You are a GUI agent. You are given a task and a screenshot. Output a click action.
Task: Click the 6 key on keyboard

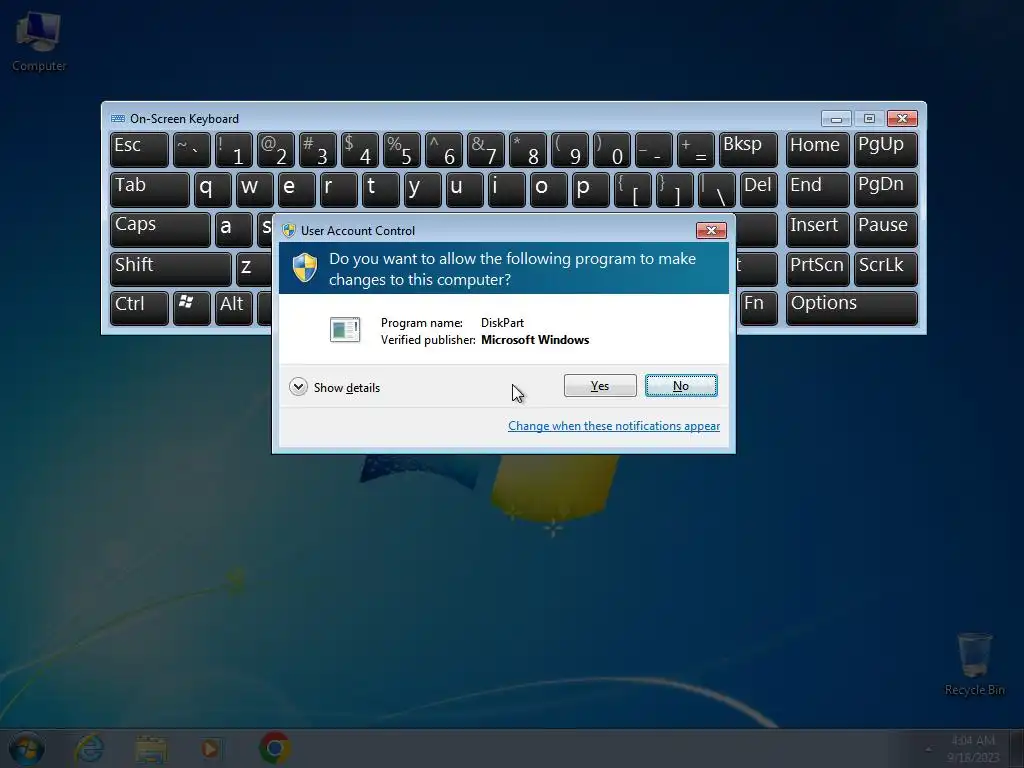(x=443, y=150)
